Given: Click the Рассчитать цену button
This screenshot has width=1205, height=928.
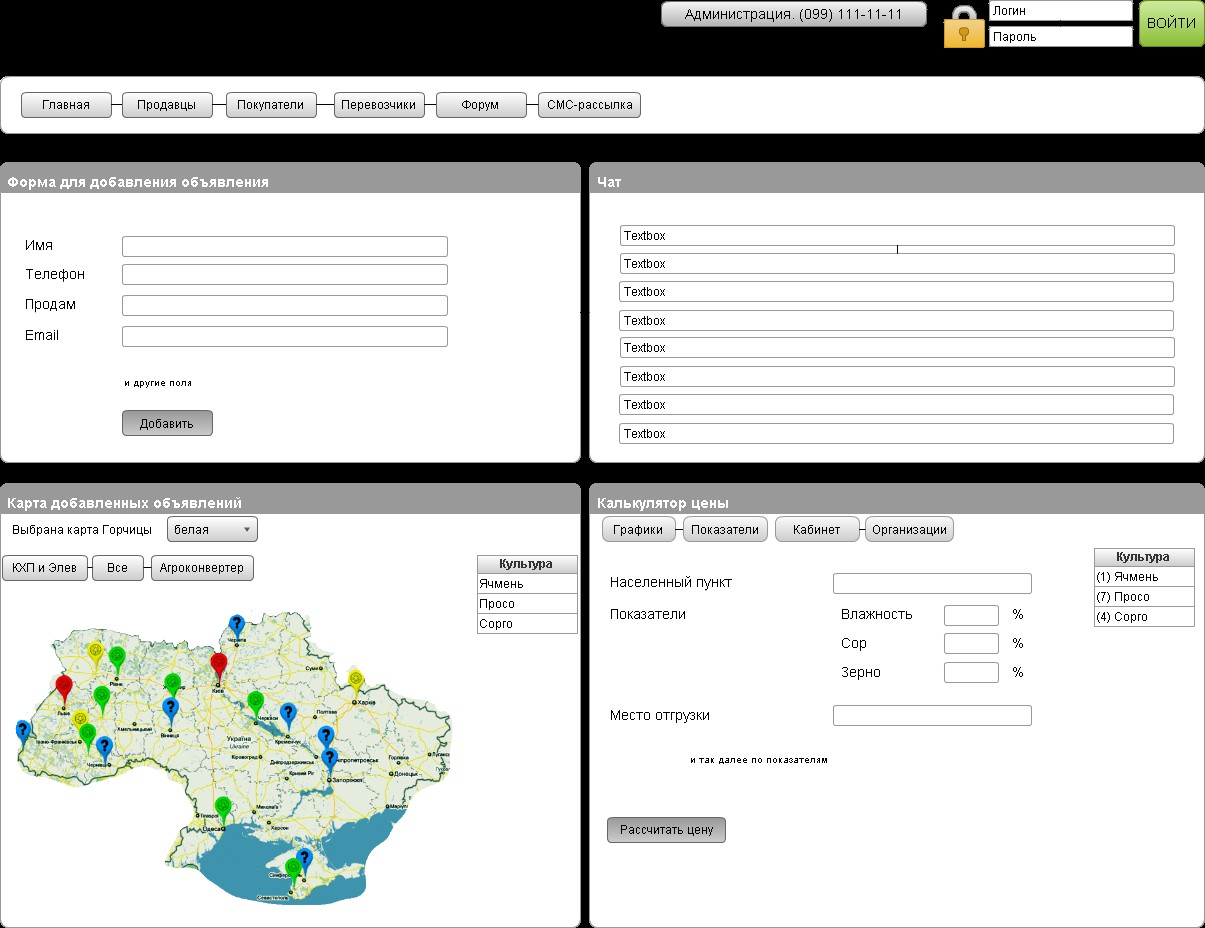Looking at the screenshot, I should click(x=666, y=830).
